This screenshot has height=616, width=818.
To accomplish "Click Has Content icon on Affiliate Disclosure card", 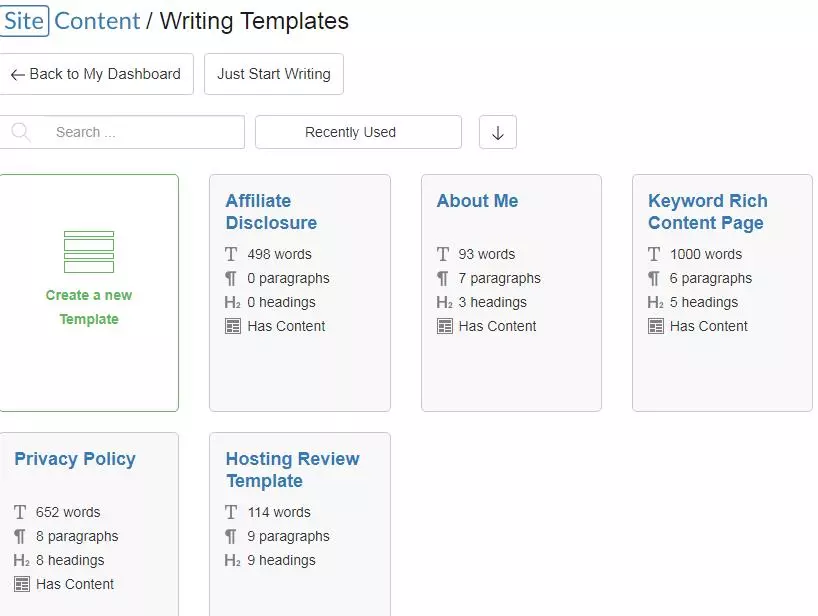I will (x=233, y=327).
